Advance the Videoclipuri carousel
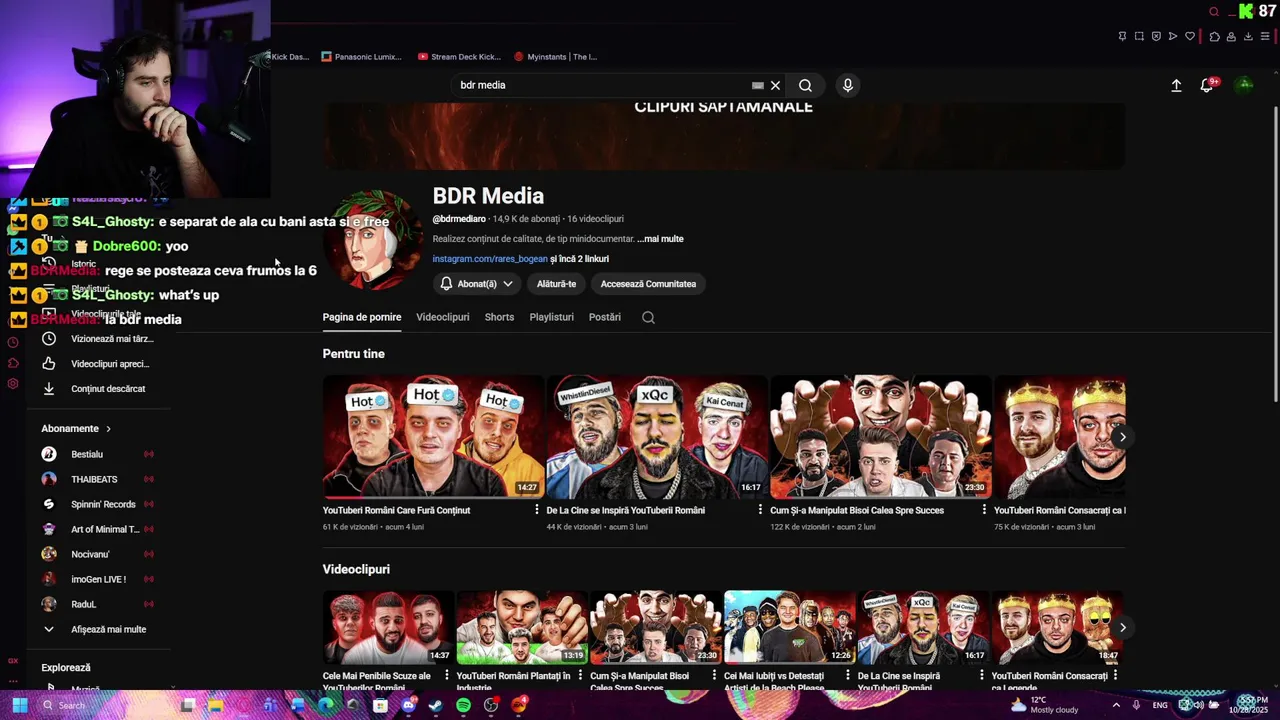1280x720 pixels. [1122, 628]
